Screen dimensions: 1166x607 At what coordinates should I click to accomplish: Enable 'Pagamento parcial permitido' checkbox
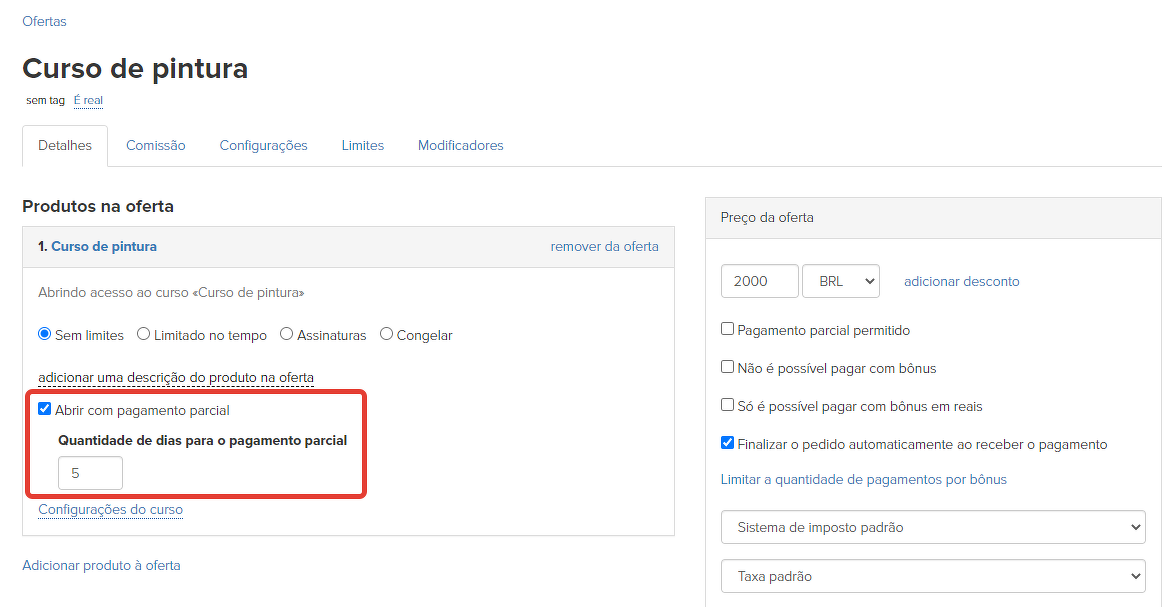coord(728,329)
